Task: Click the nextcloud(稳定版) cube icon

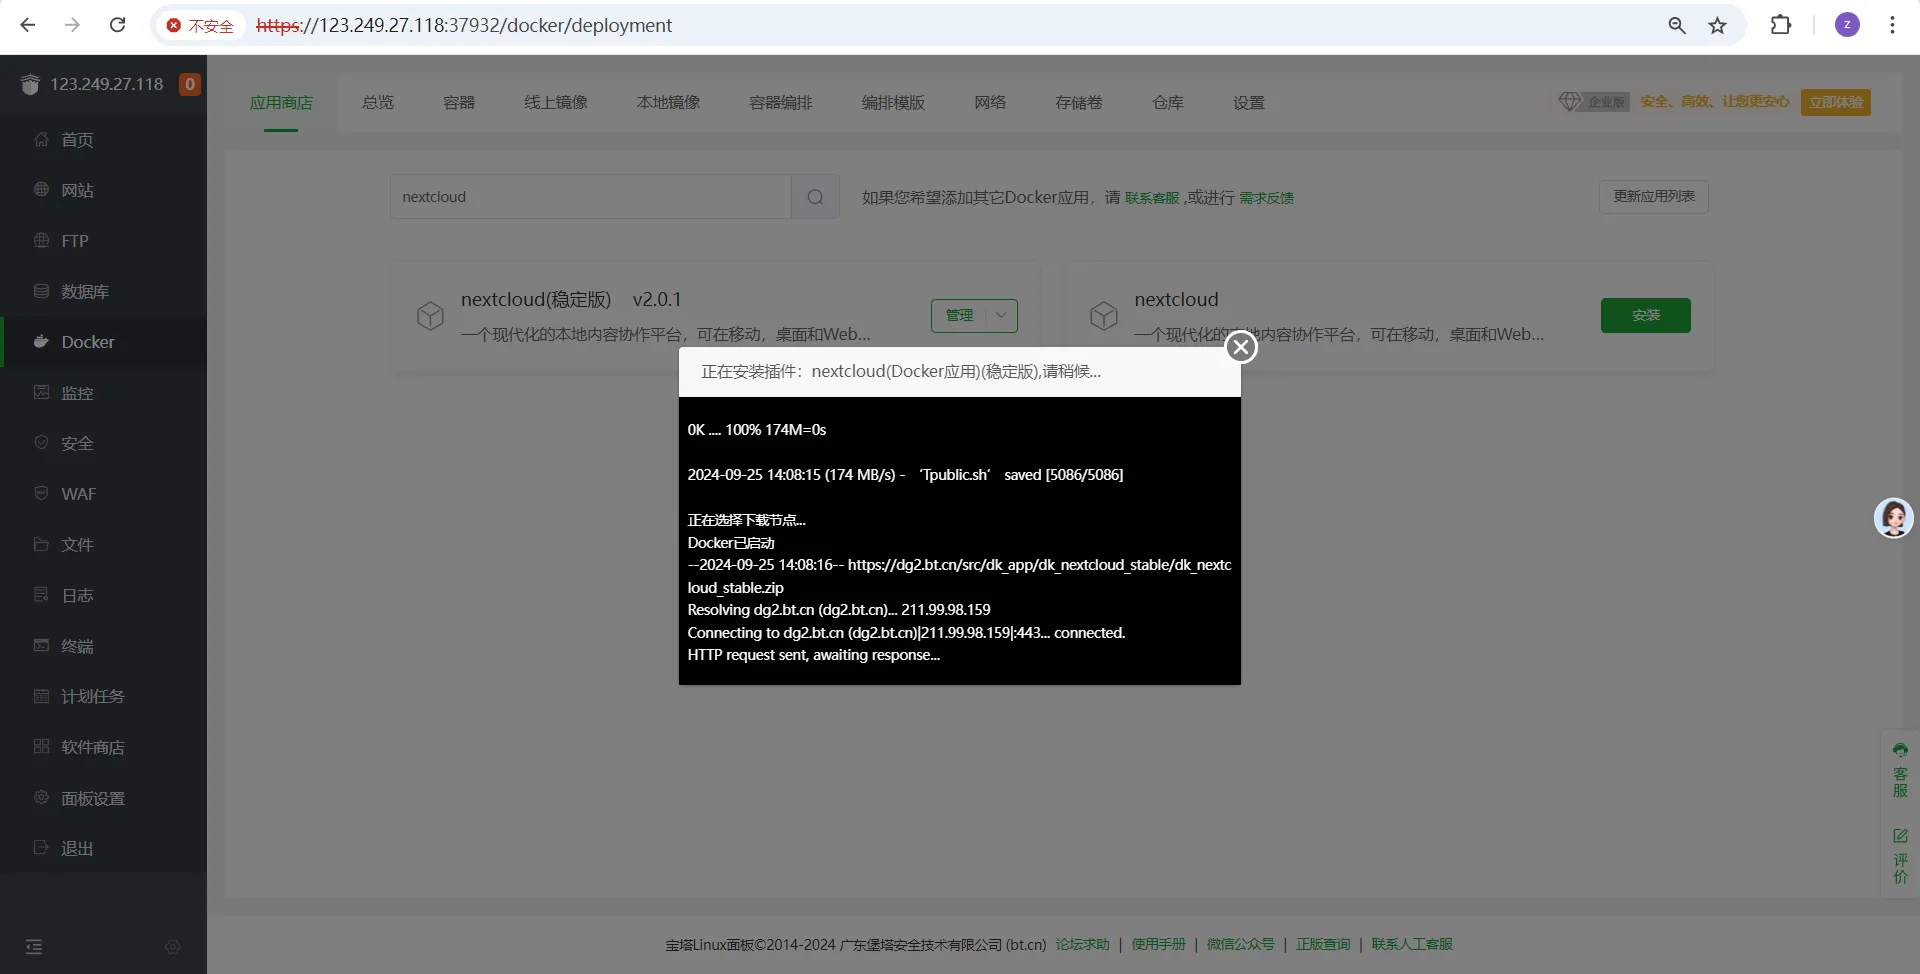Action: click(430, 315)
